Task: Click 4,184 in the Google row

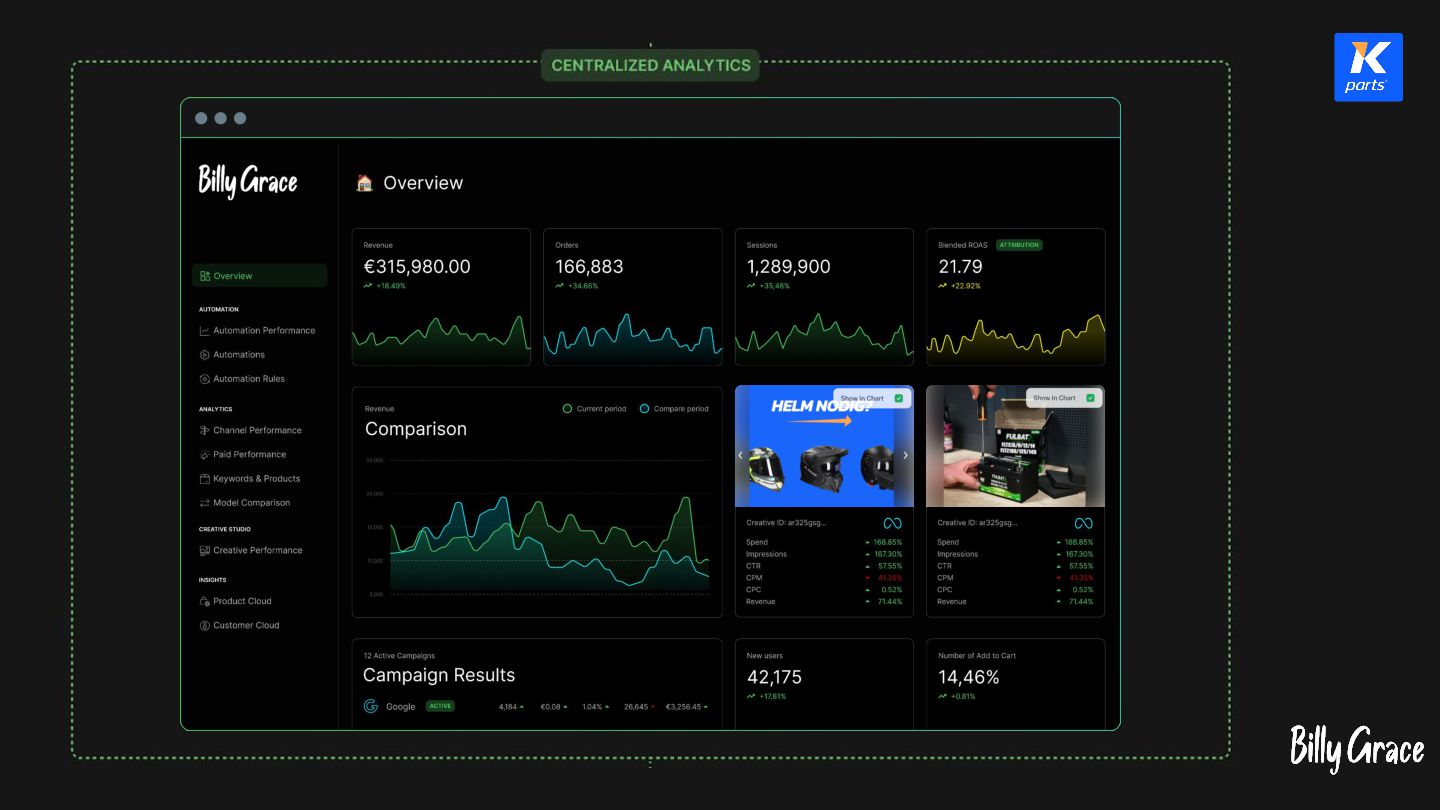Action: pyautogui.click(x=508, y=707)
